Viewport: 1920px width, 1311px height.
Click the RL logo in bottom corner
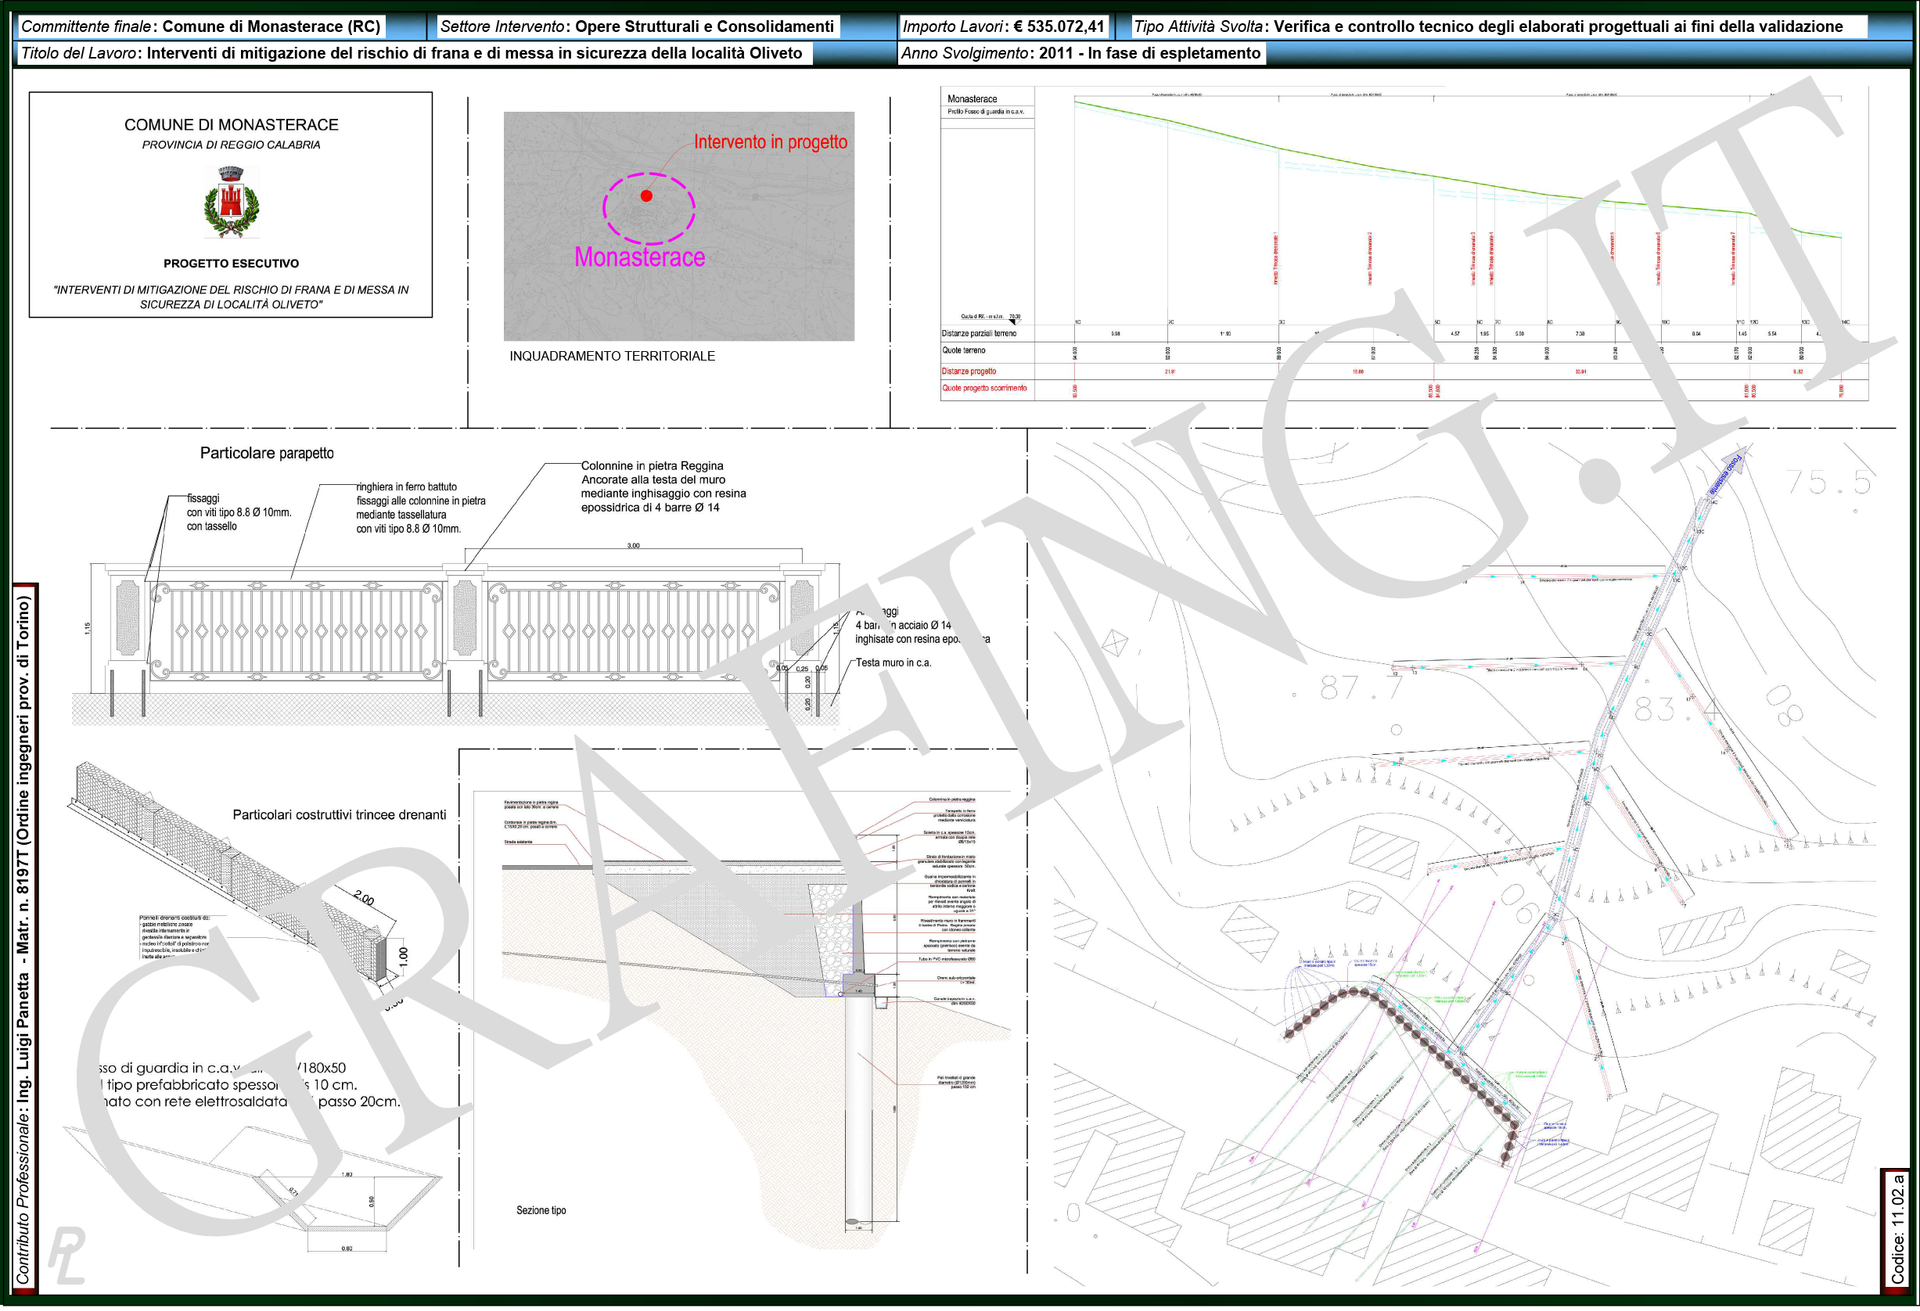(66, 1256)
